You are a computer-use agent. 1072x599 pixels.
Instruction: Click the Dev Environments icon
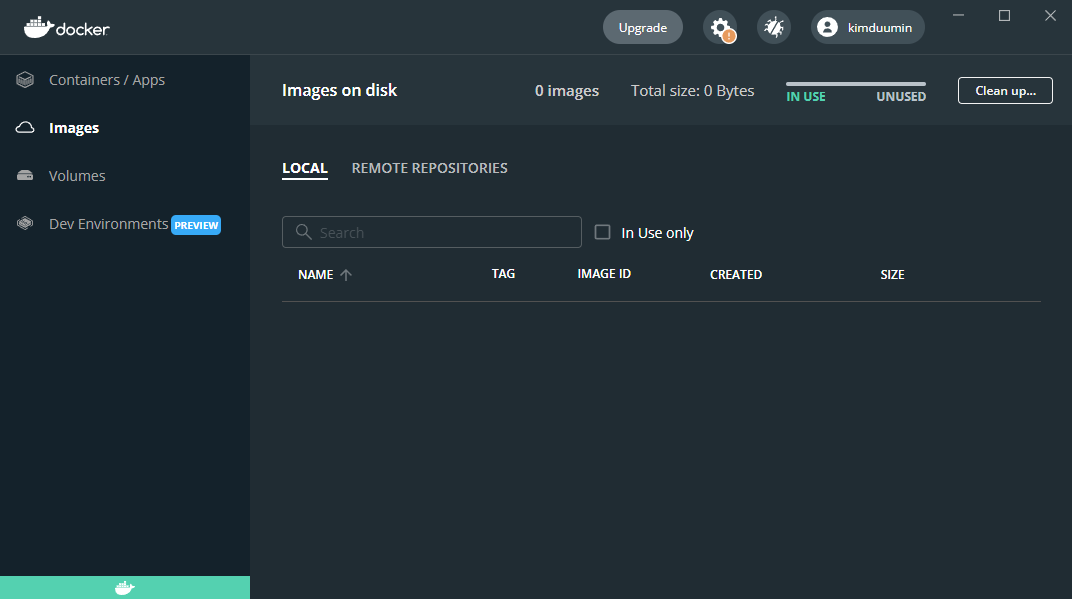point(25,224)
